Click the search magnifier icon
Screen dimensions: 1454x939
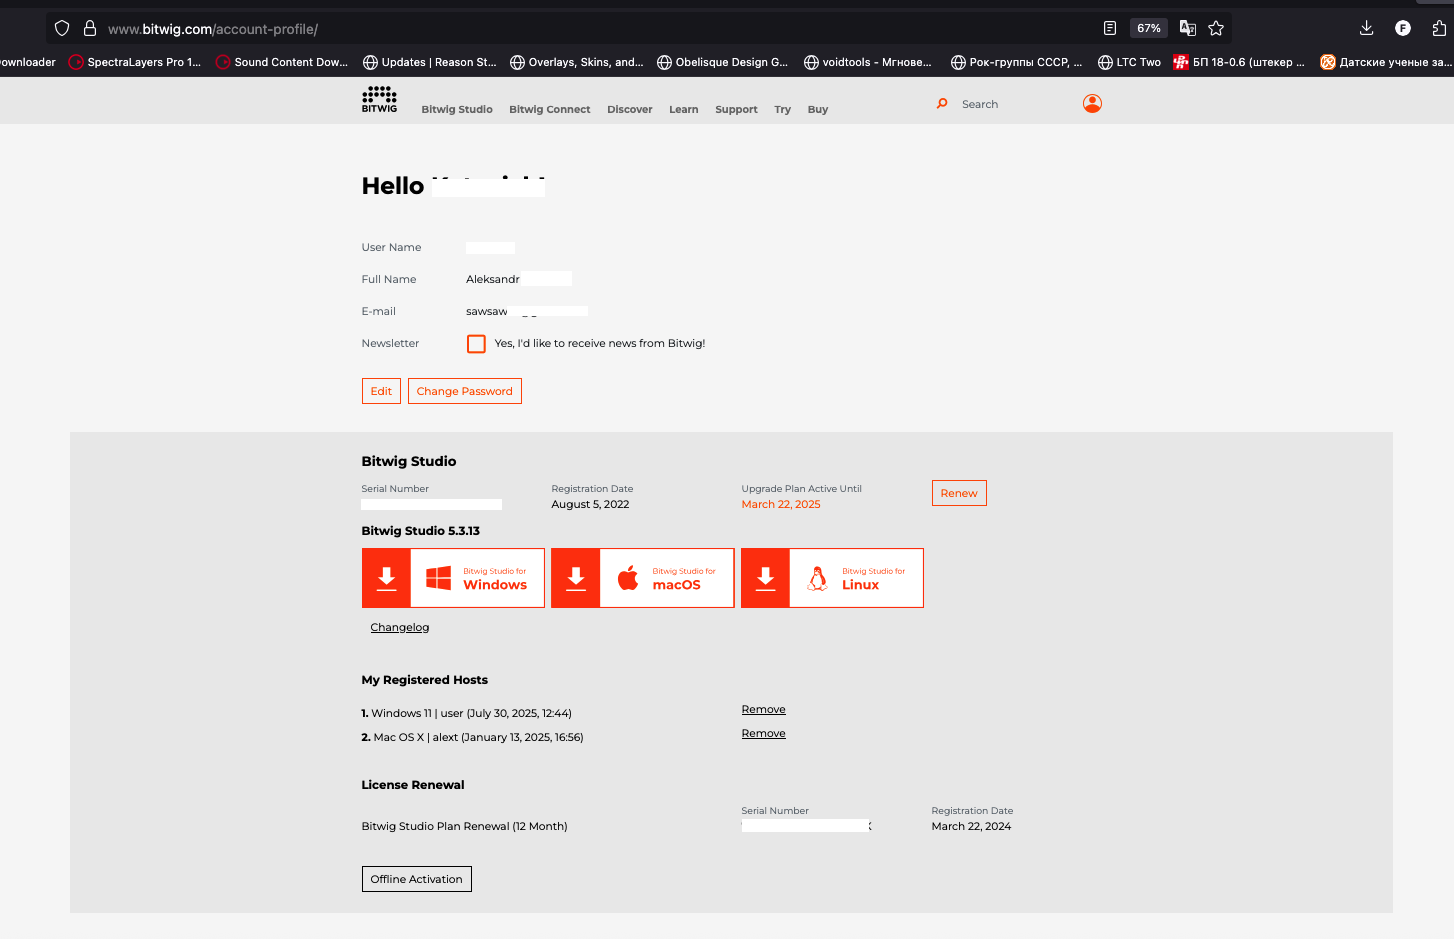(942, 103)
